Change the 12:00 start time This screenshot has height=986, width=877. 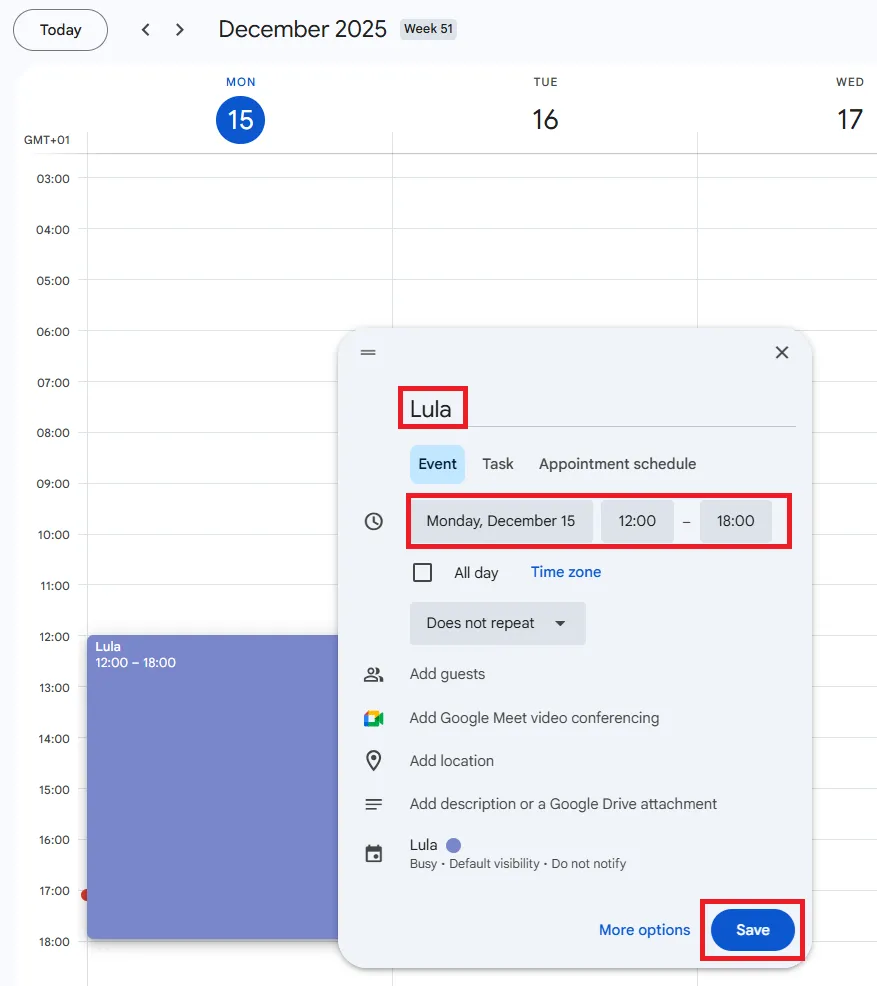coord(637,521)
